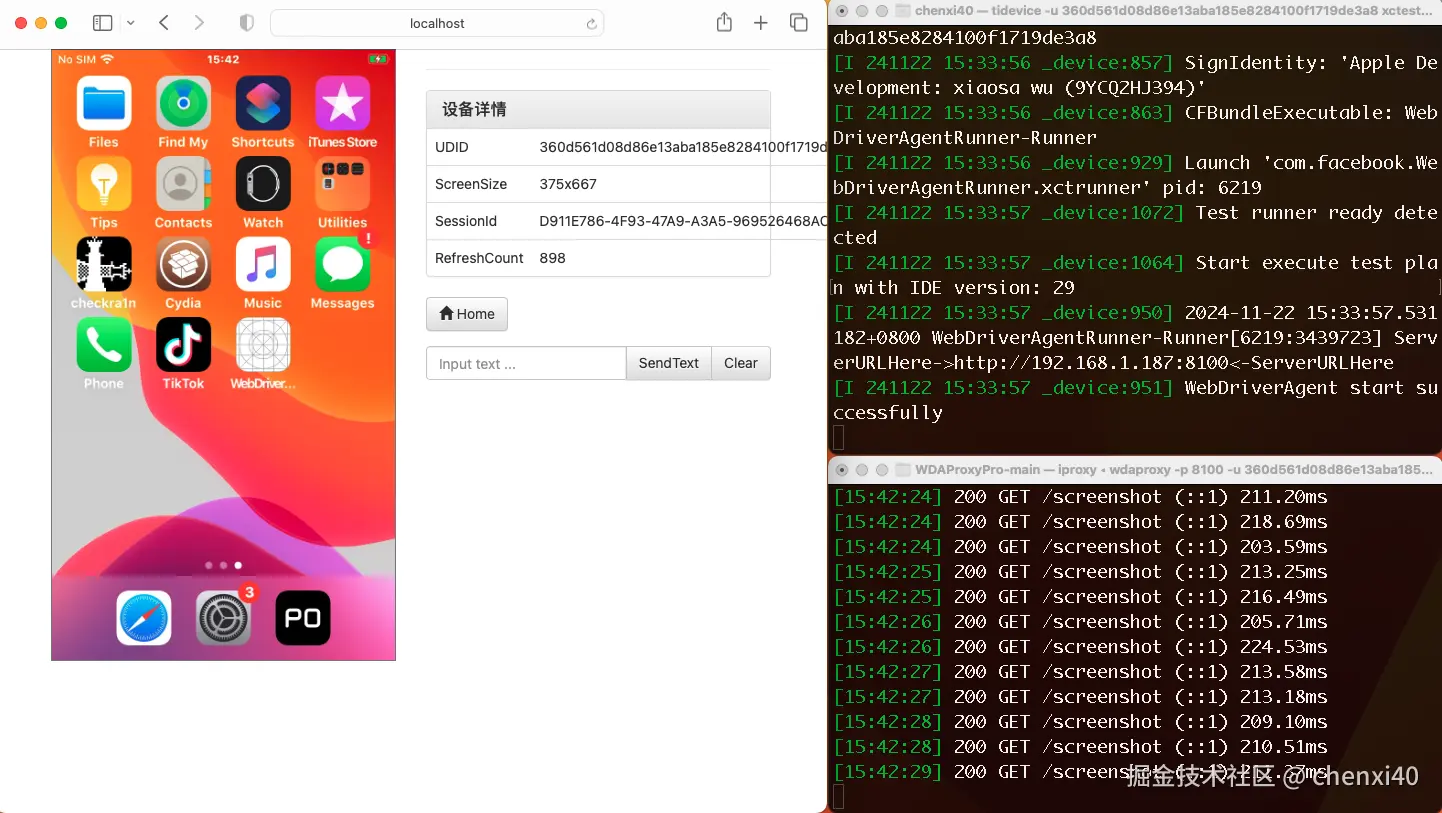Image resolution: width=1442 pixels, height=813 pixels.
Task: Reload the localhost page
Action: tap(592, 24)
